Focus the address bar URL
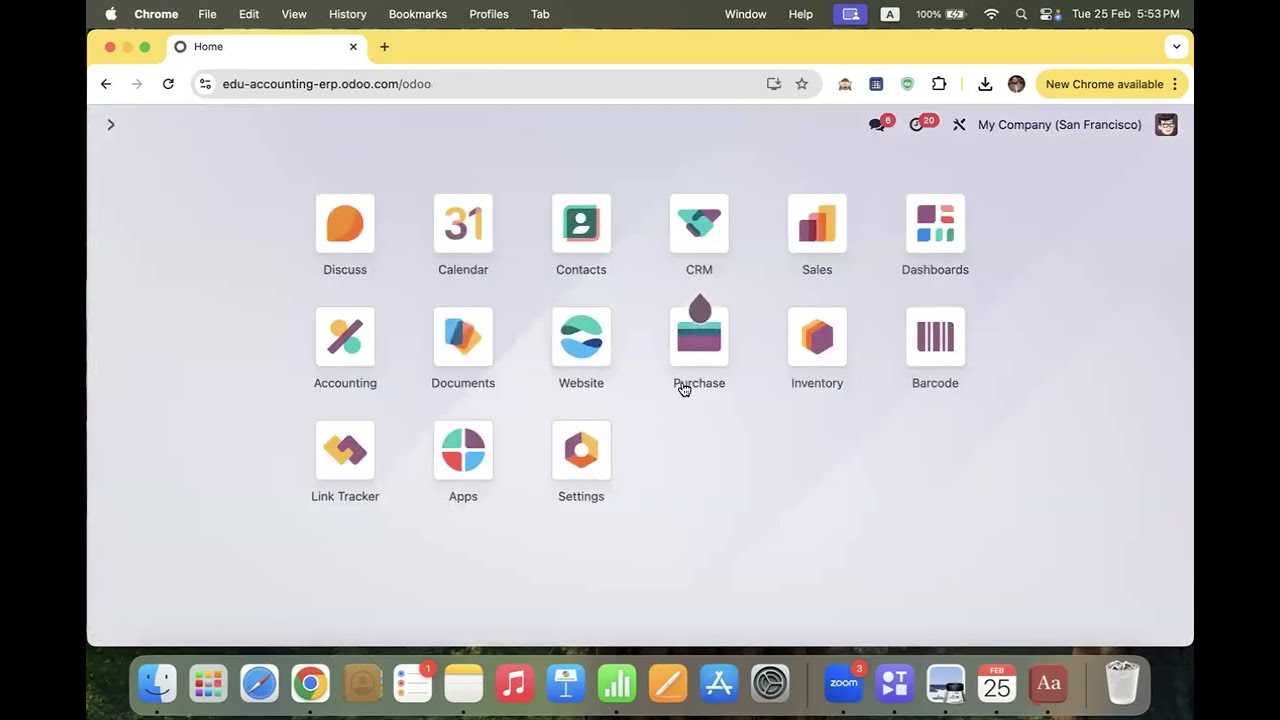This screenshot has height=720, width=1280. (326, 84)
